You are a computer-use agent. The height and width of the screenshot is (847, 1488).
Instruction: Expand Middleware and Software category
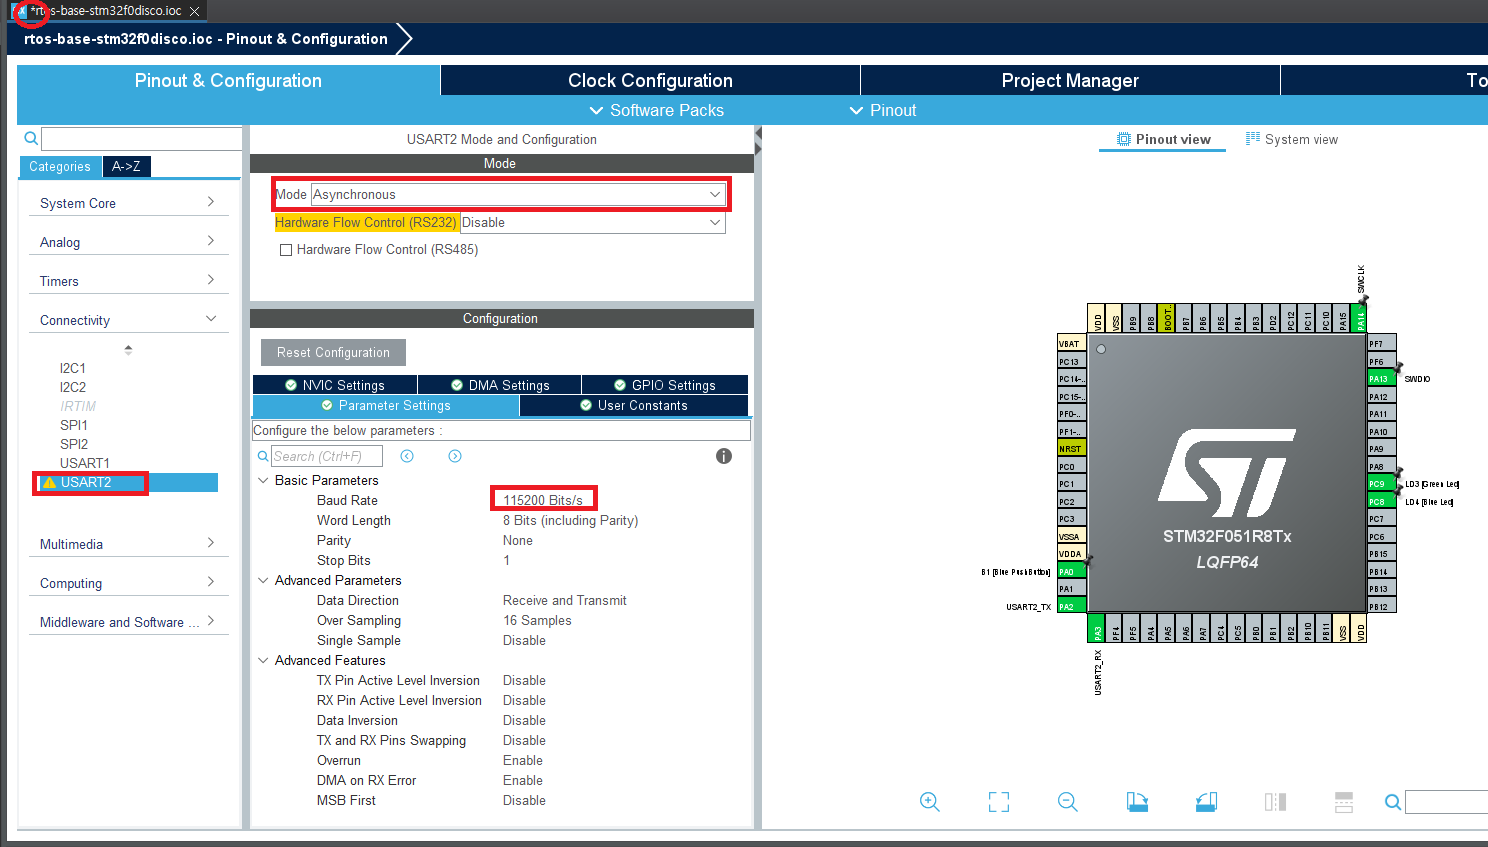coord(128,622)
